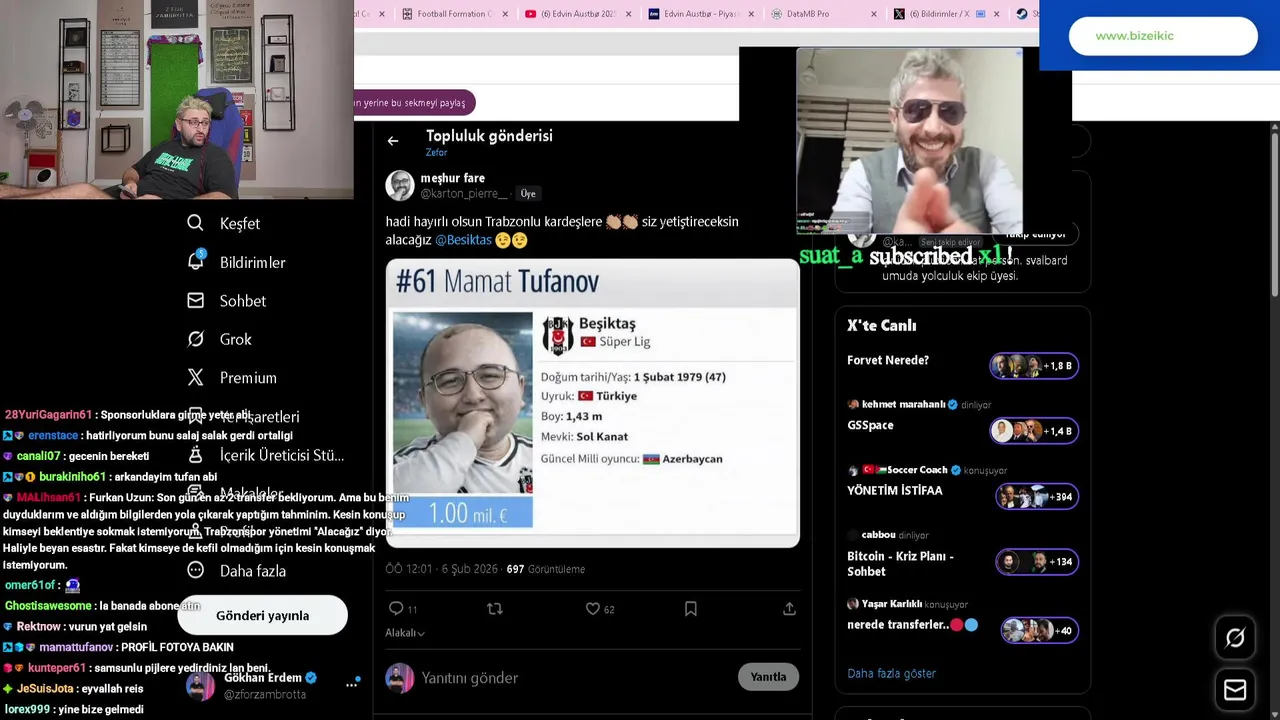Screen dimensions: 1280x720
Task: Click X'te Canlı section heading
Action: 881,325
